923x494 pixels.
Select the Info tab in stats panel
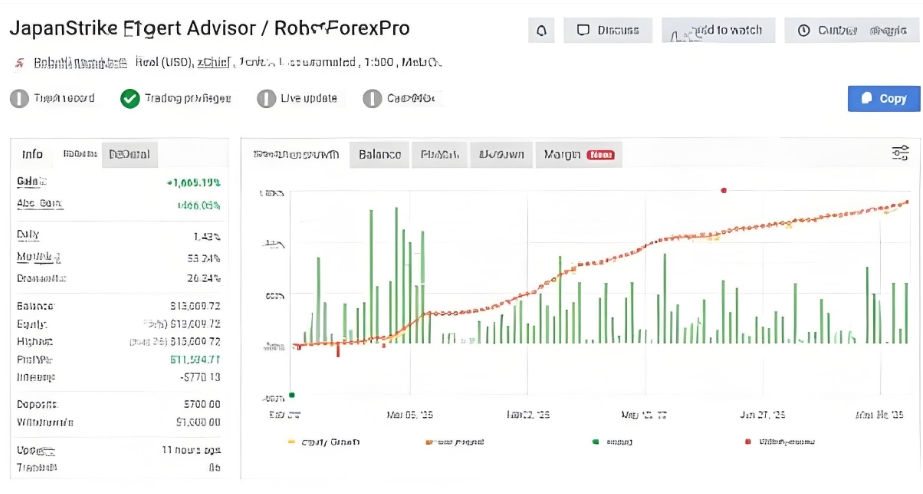tap(33, 154)
